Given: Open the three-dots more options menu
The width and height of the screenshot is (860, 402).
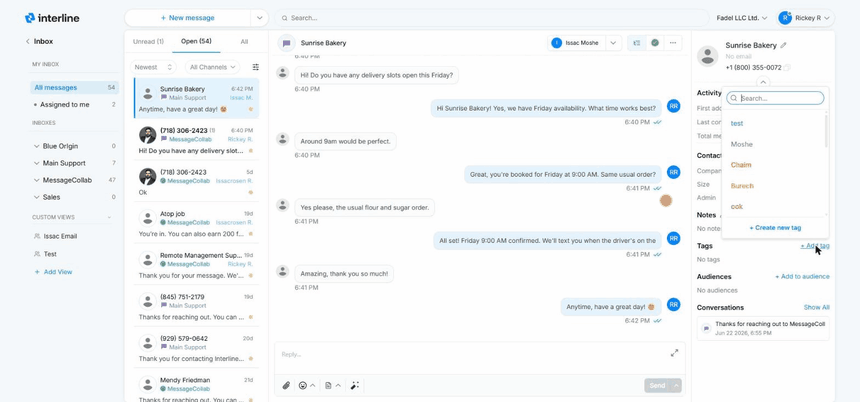Looking at the screenshot, I should coord(673,43).
